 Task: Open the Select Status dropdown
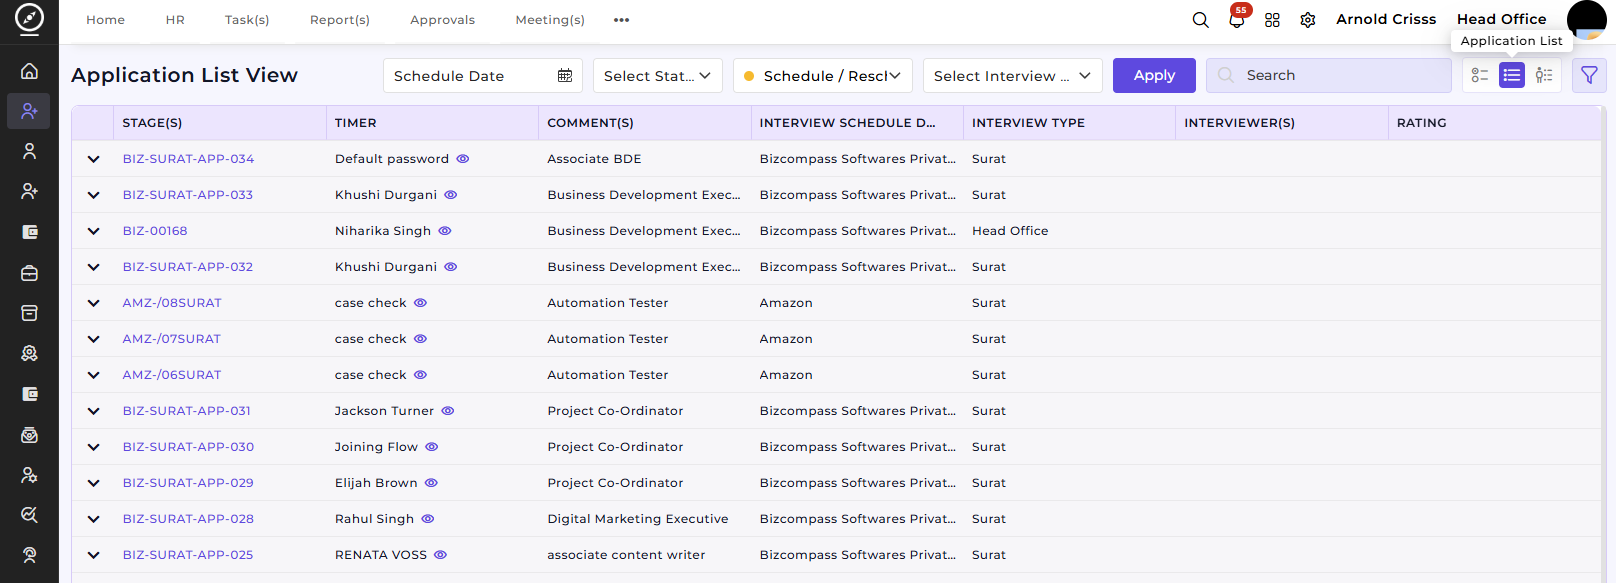(x=658, y=76)
